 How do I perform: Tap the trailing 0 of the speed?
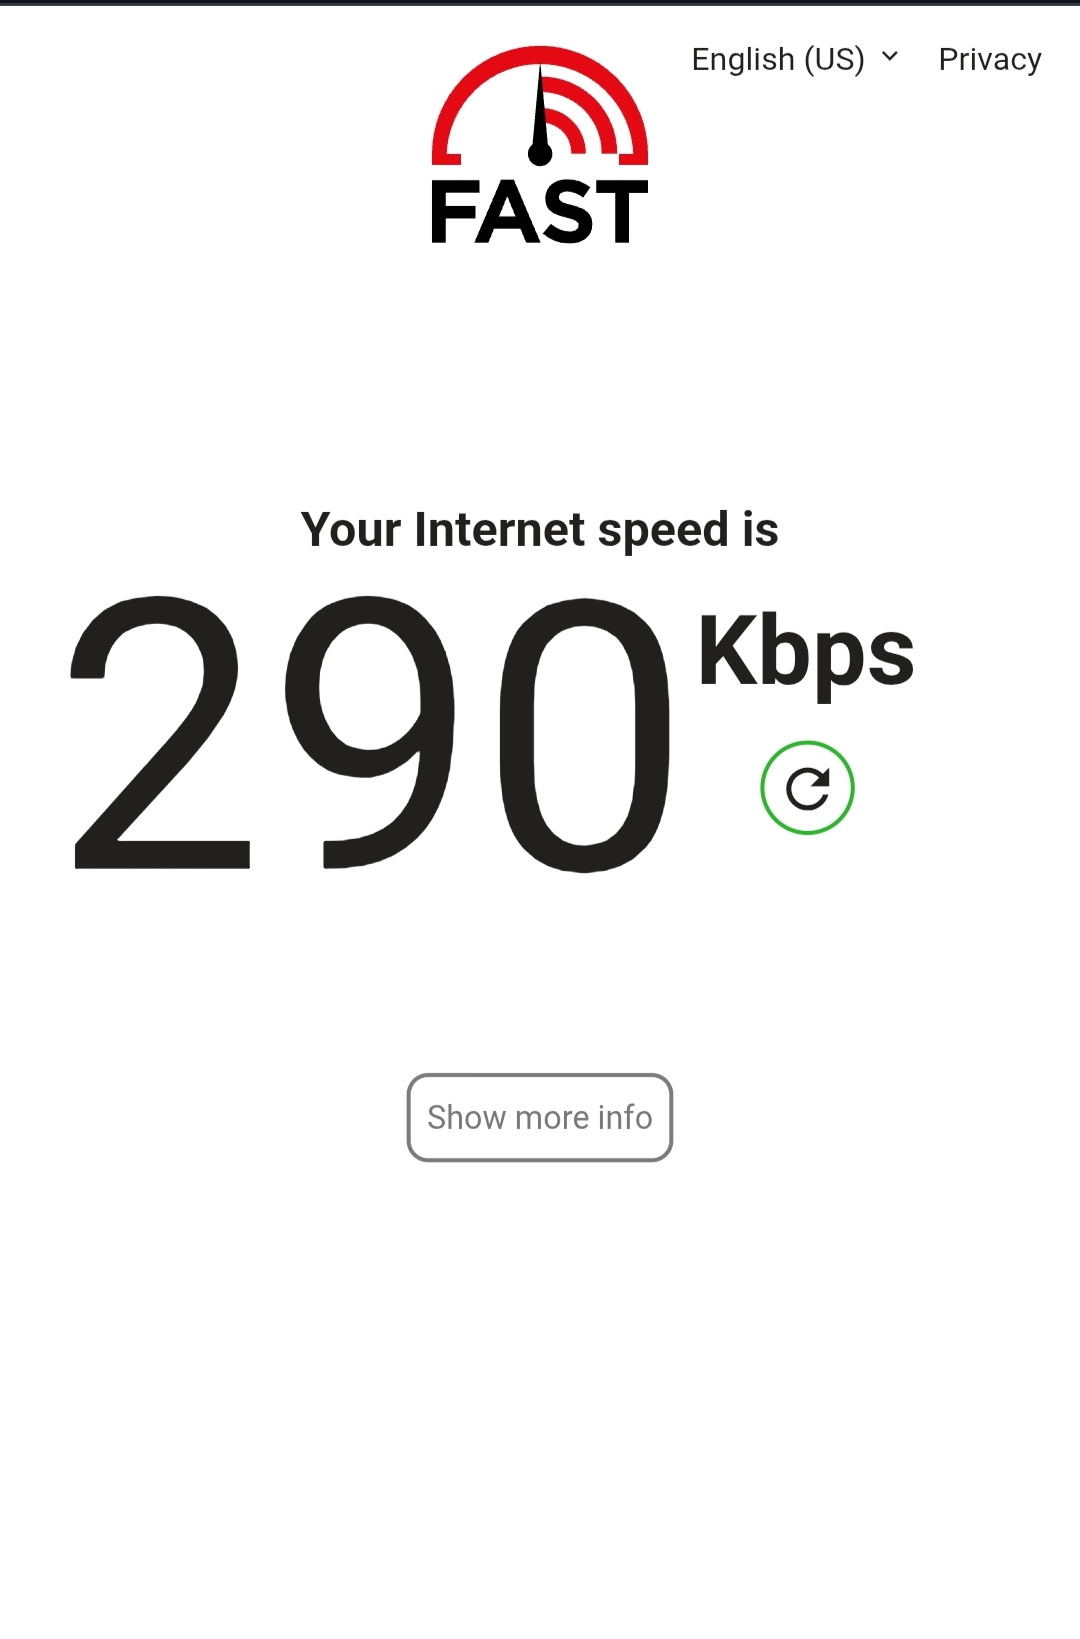pyautogui.click(x=585, y=735)
